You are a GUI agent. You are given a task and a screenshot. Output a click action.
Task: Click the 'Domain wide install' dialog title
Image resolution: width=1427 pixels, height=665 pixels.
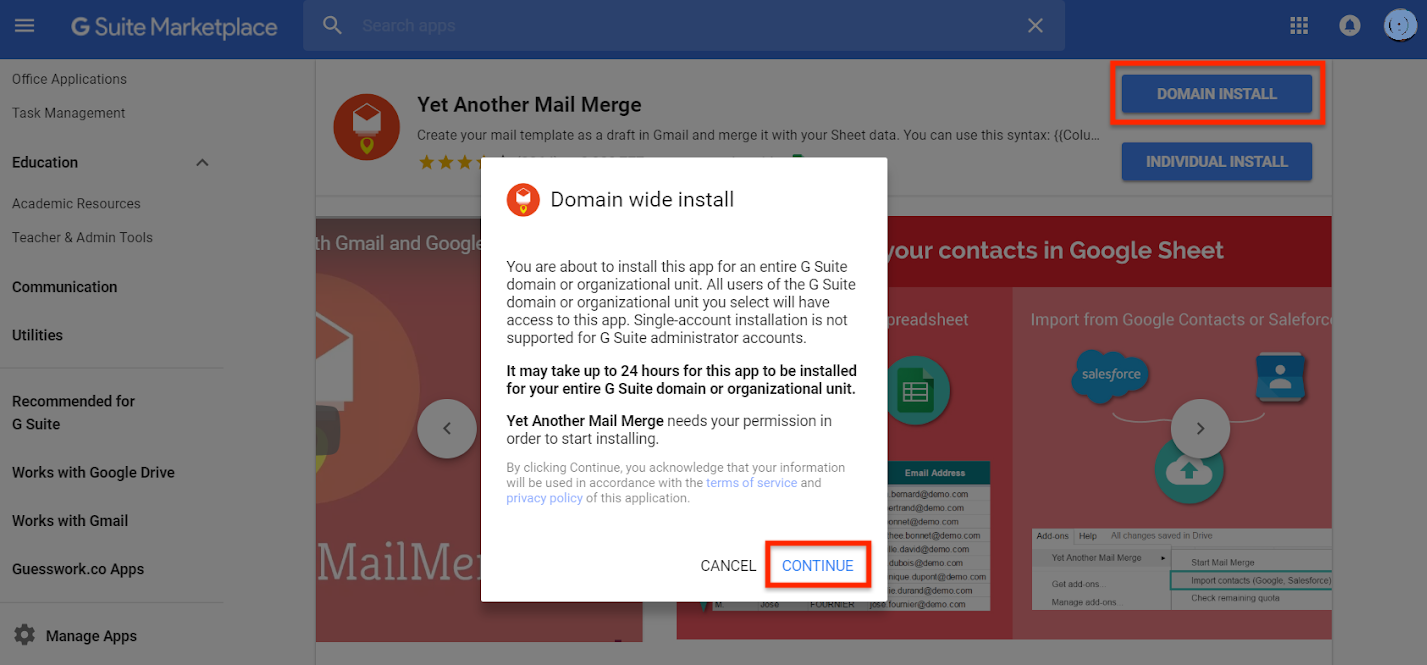click(x=642, y=200)
